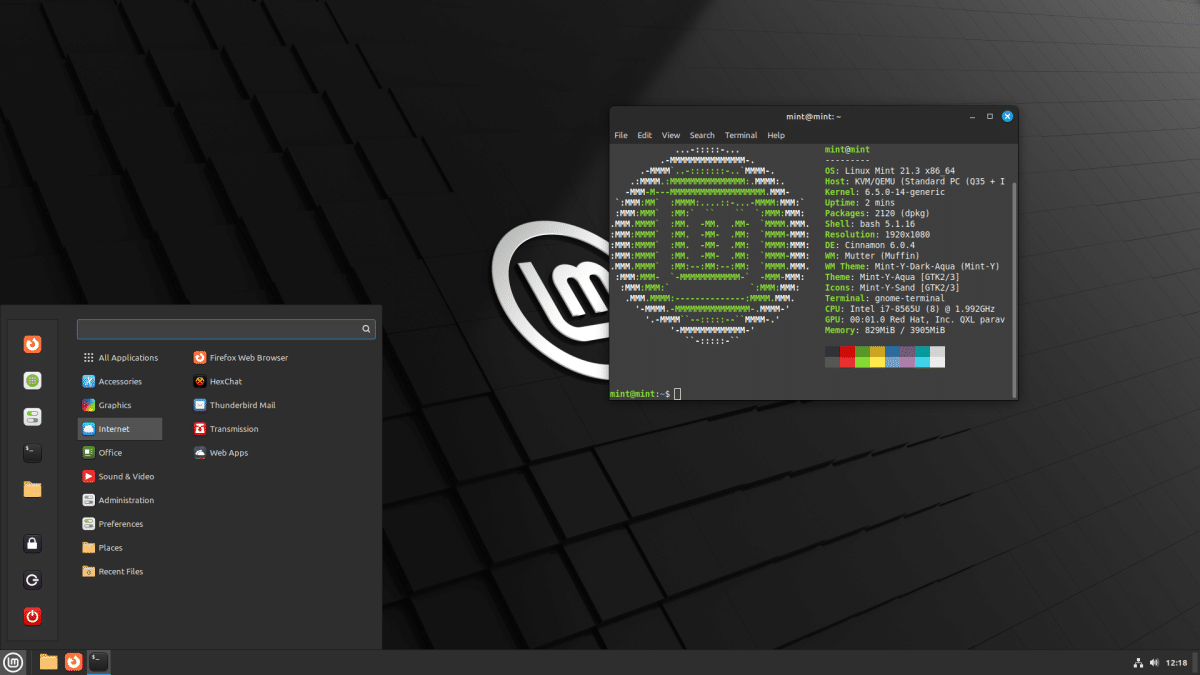Open the Search menu of the terminal
Screen dimensions: 1200x675
(702, 135)
